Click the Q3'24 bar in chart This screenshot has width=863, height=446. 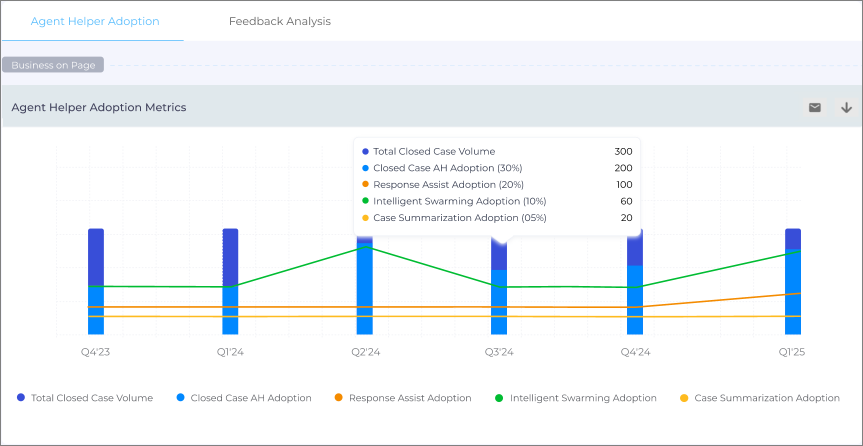click(x=499, y=295)
